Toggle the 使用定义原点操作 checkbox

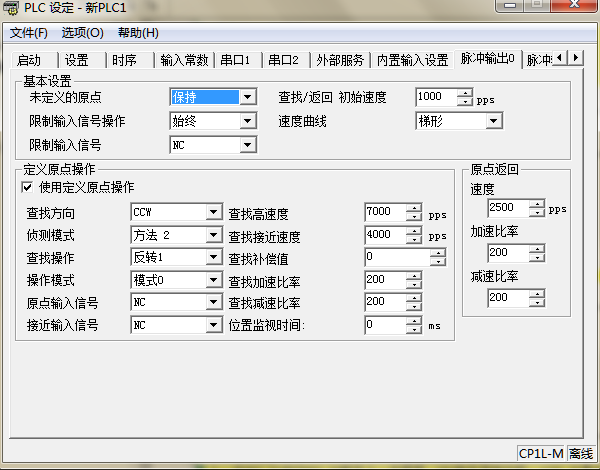pos(27,188)
